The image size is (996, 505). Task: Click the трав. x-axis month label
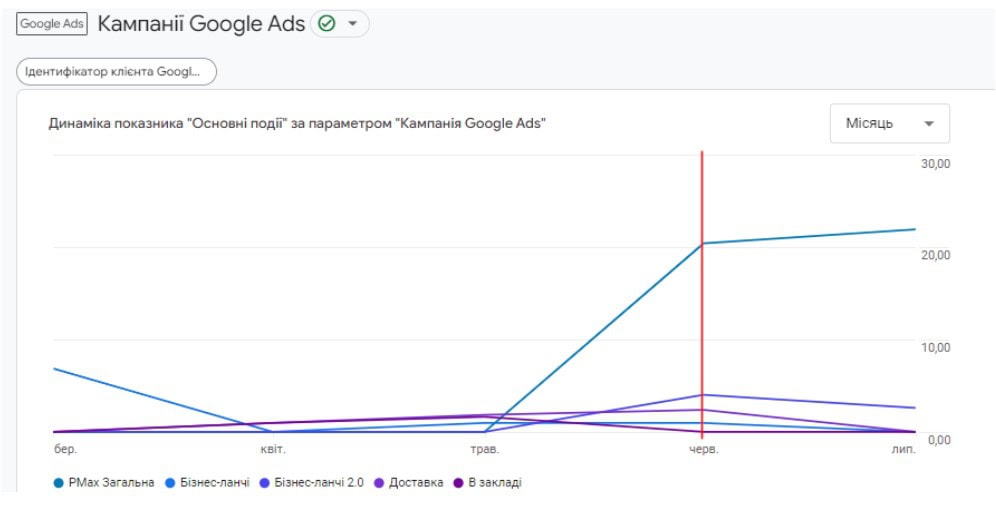(x=487, y=449)
